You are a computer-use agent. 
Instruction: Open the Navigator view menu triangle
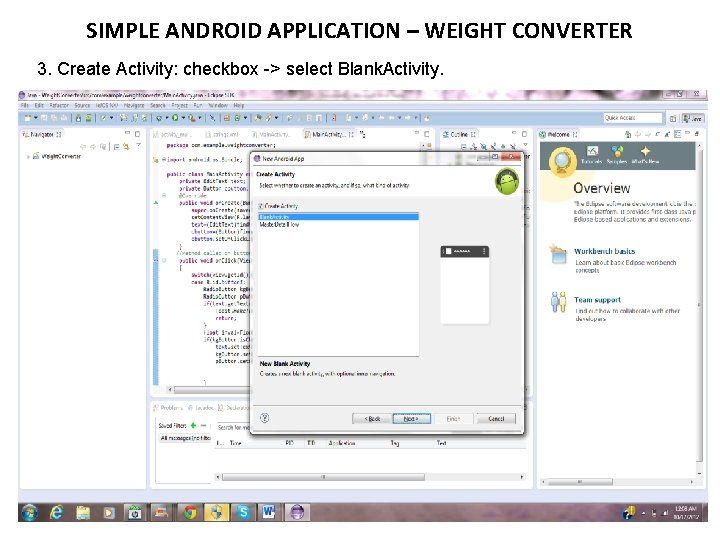tap(138, 146)
